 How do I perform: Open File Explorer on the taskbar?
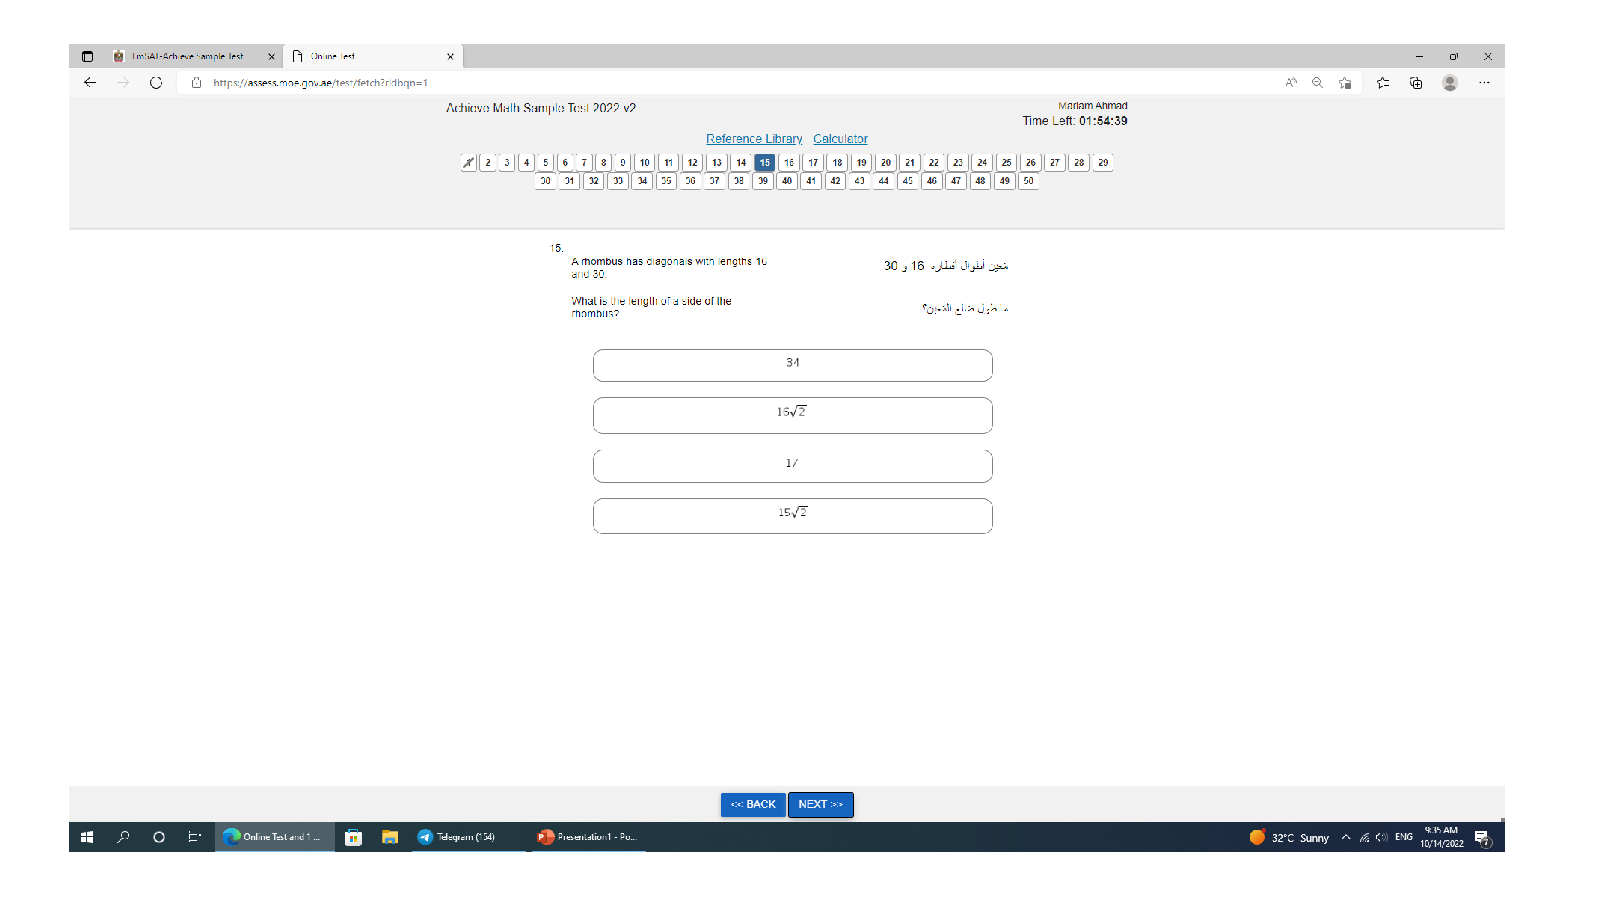390,837
